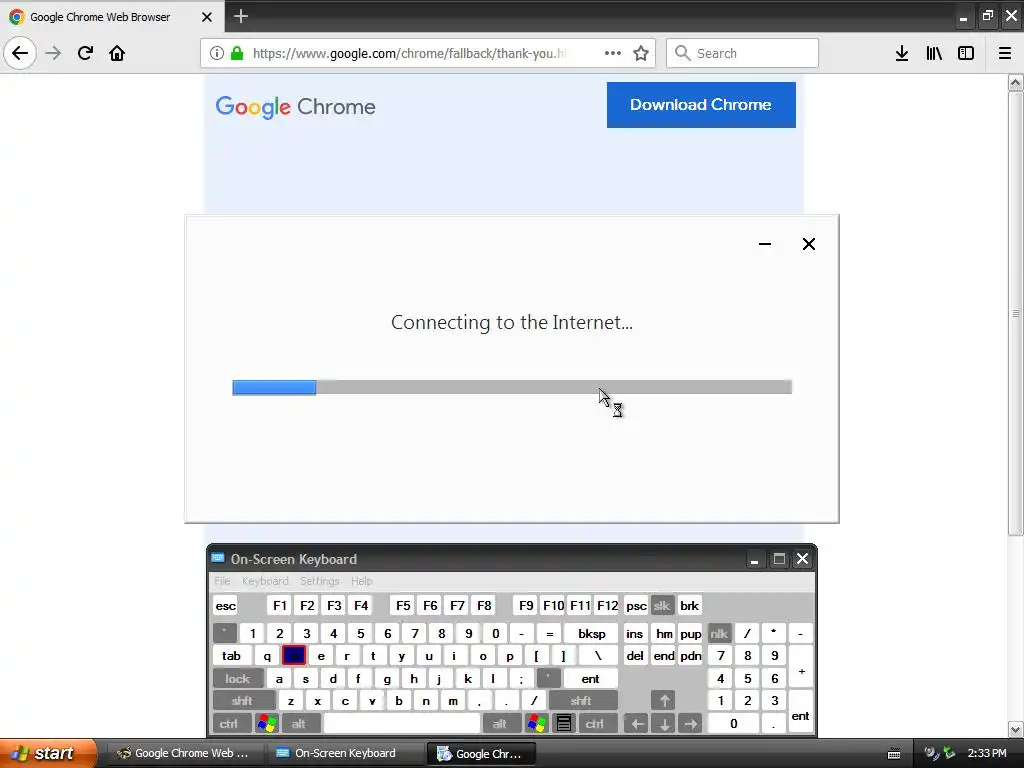Toggle the left shft key
This screenshot has height=768, width=1024.
tap(242, 701)
